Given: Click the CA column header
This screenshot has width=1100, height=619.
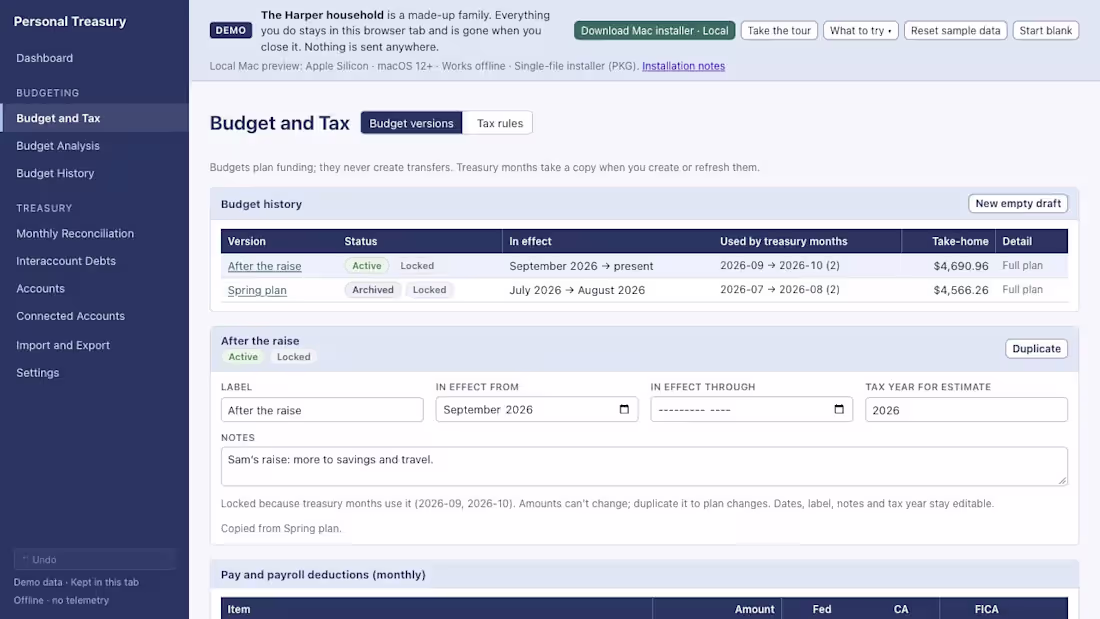Looking at the screenshot, I should click(x=901, y=609).
